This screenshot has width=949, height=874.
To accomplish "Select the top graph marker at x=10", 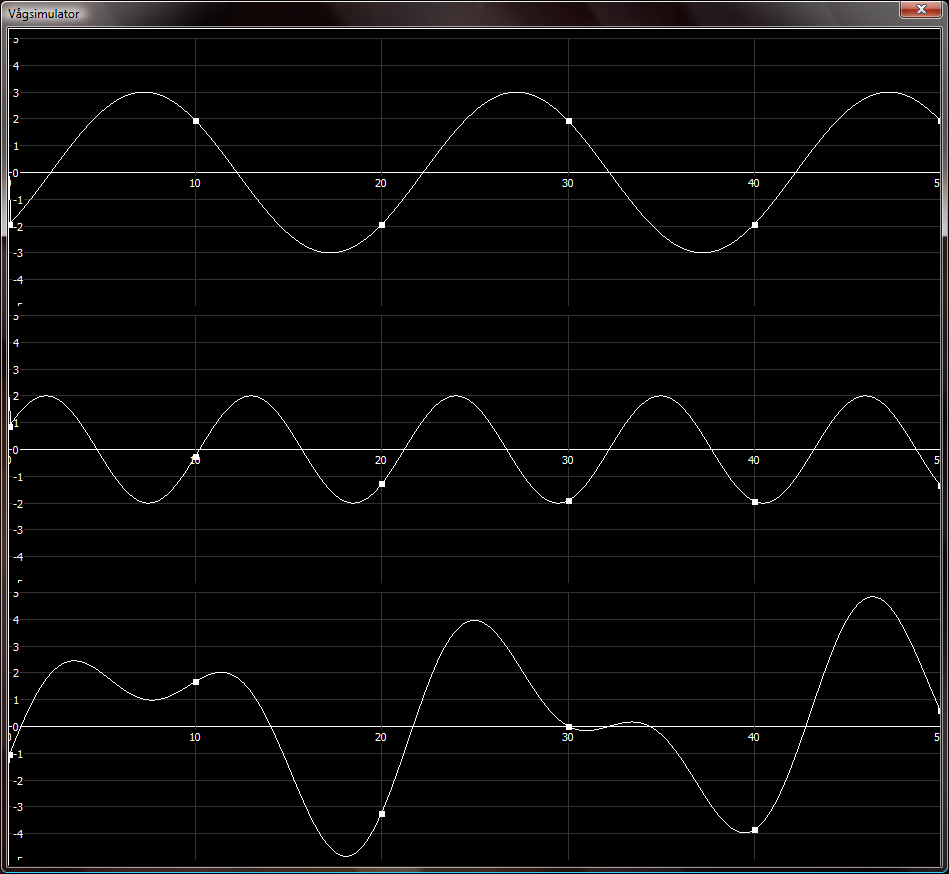I will pos(195,121).
